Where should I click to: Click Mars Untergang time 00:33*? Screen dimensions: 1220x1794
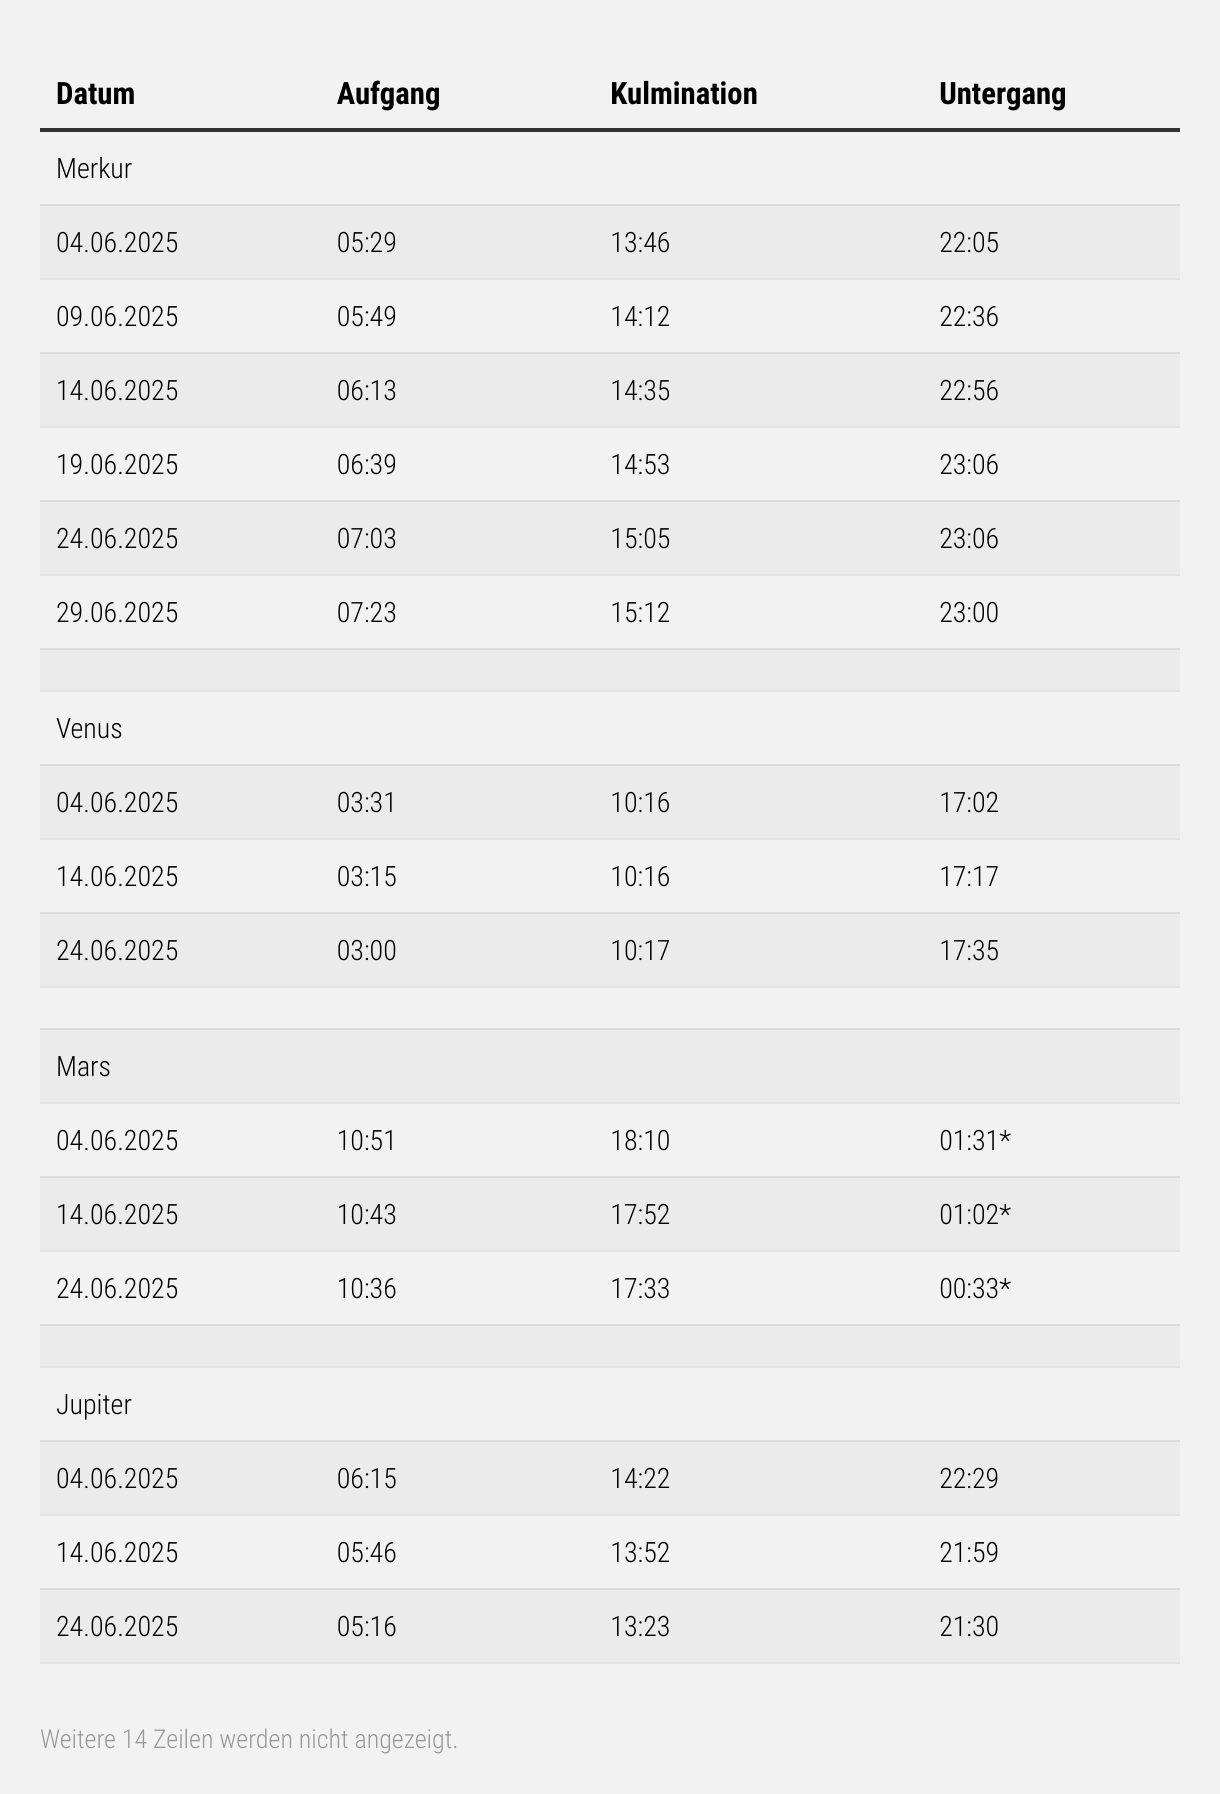coord(974,1289)
